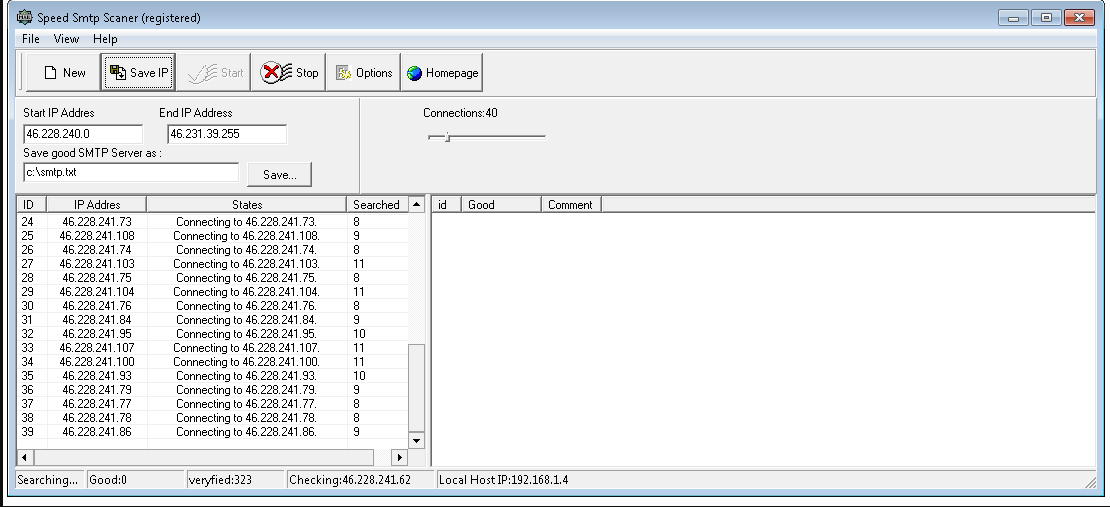Image resolution: width=1110 pixels, height=507 pixels.
Task: Select row 37 with IP 46.228.241.77
Action: 213,404
